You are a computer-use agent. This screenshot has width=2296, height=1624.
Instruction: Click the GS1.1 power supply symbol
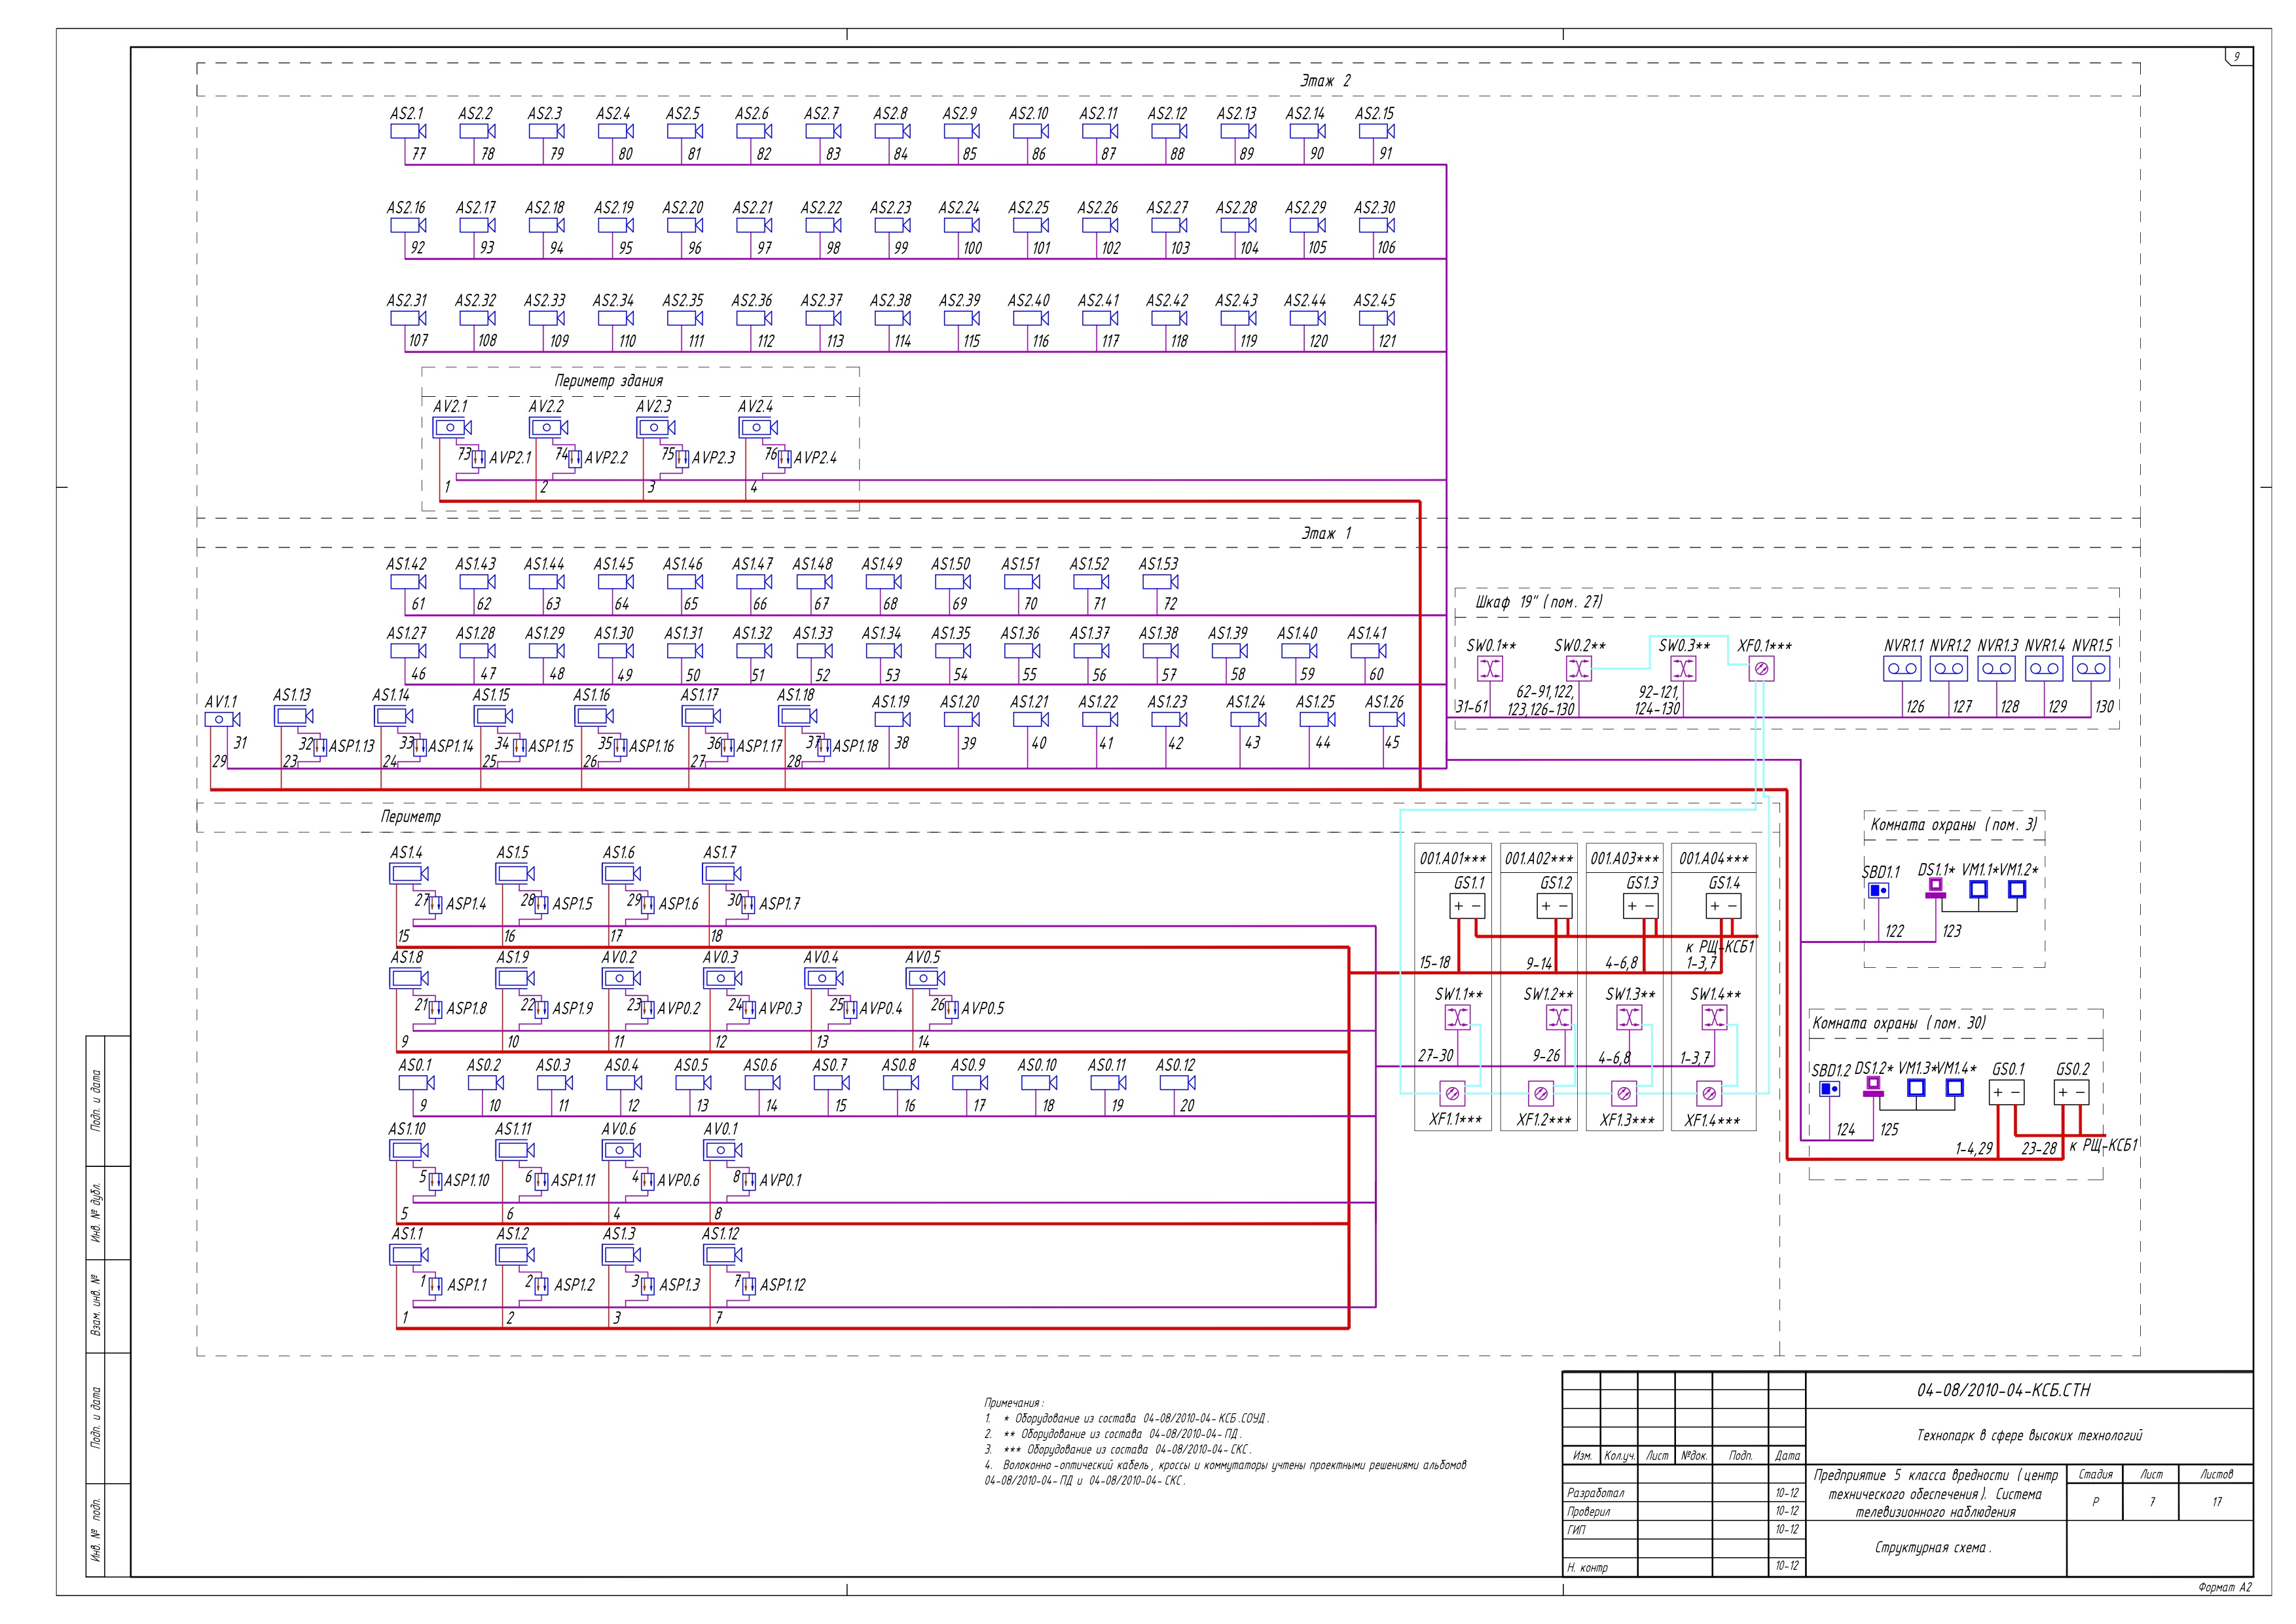[1467, 906]
